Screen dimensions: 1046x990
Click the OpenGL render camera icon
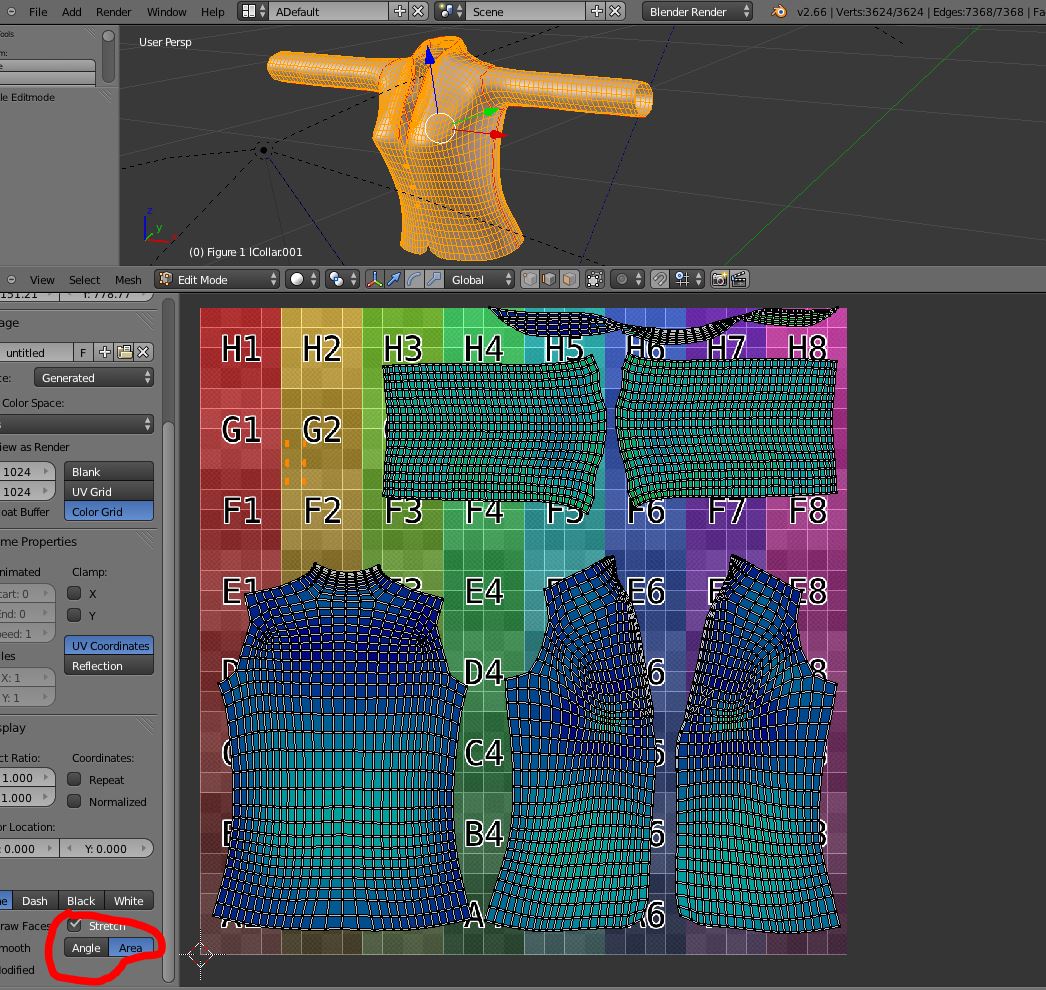(x=719, y=280)
